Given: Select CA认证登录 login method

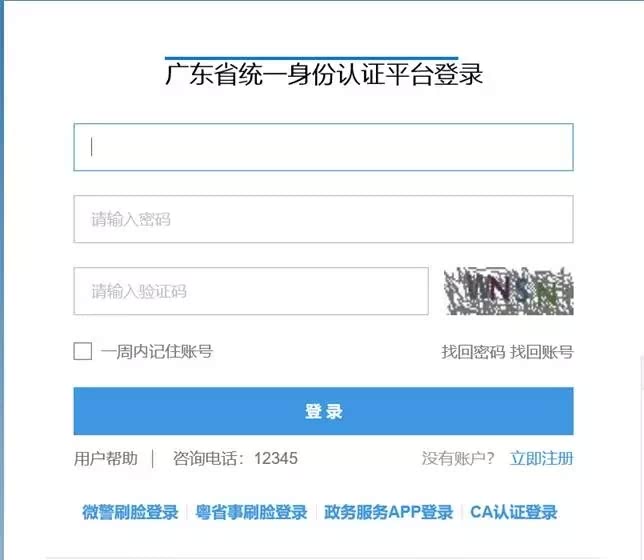Looking at the screenshot, I should click(514, 512).
